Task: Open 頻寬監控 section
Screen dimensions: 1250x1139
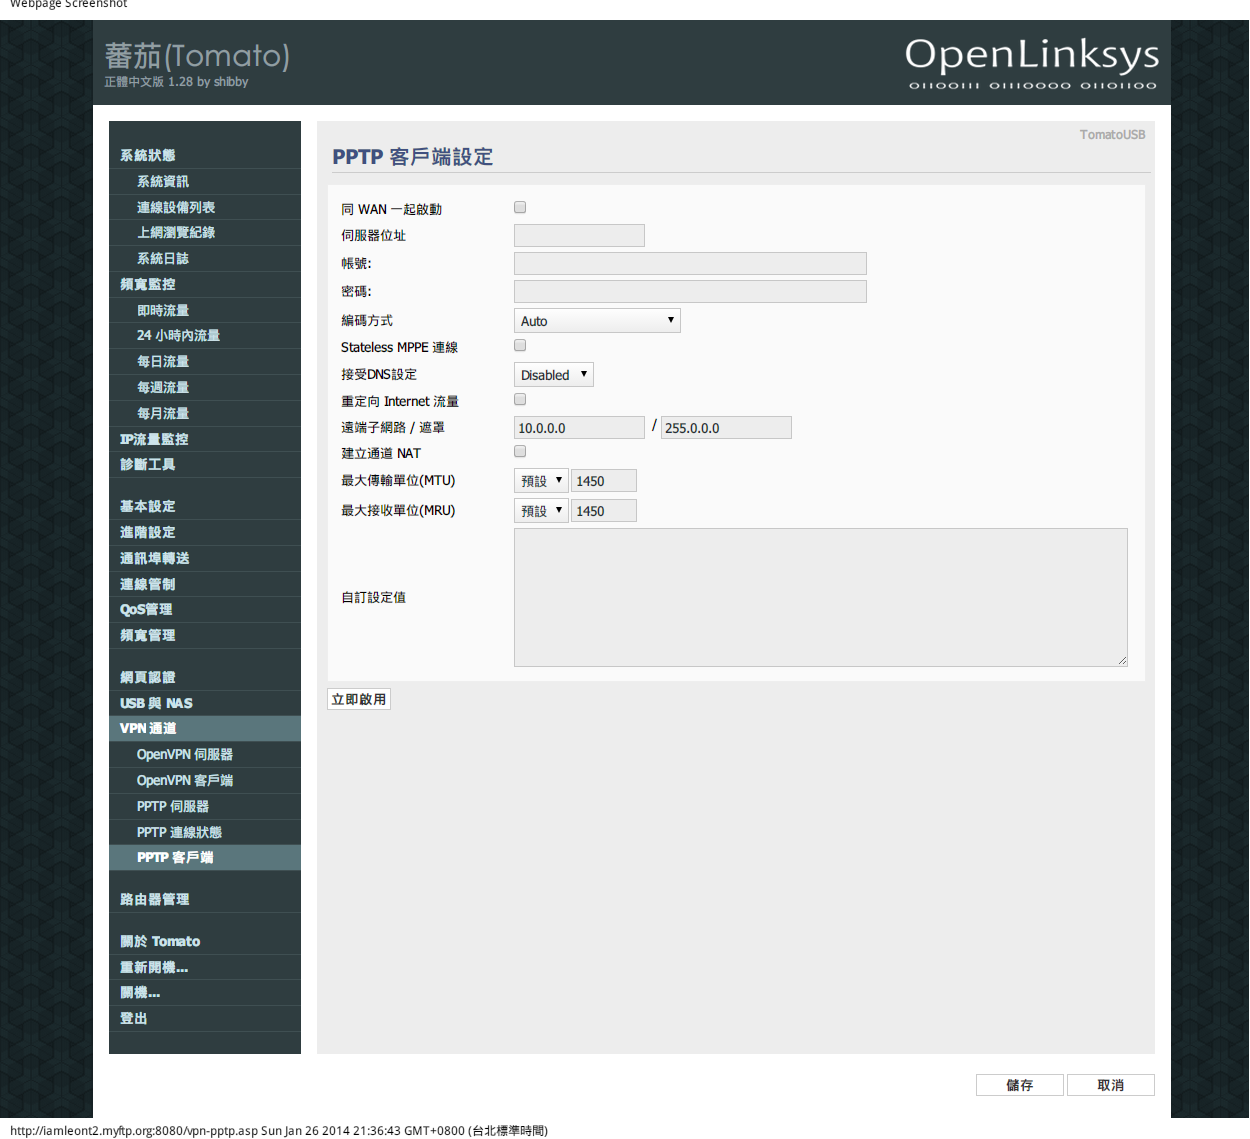Action: point(205,285)
